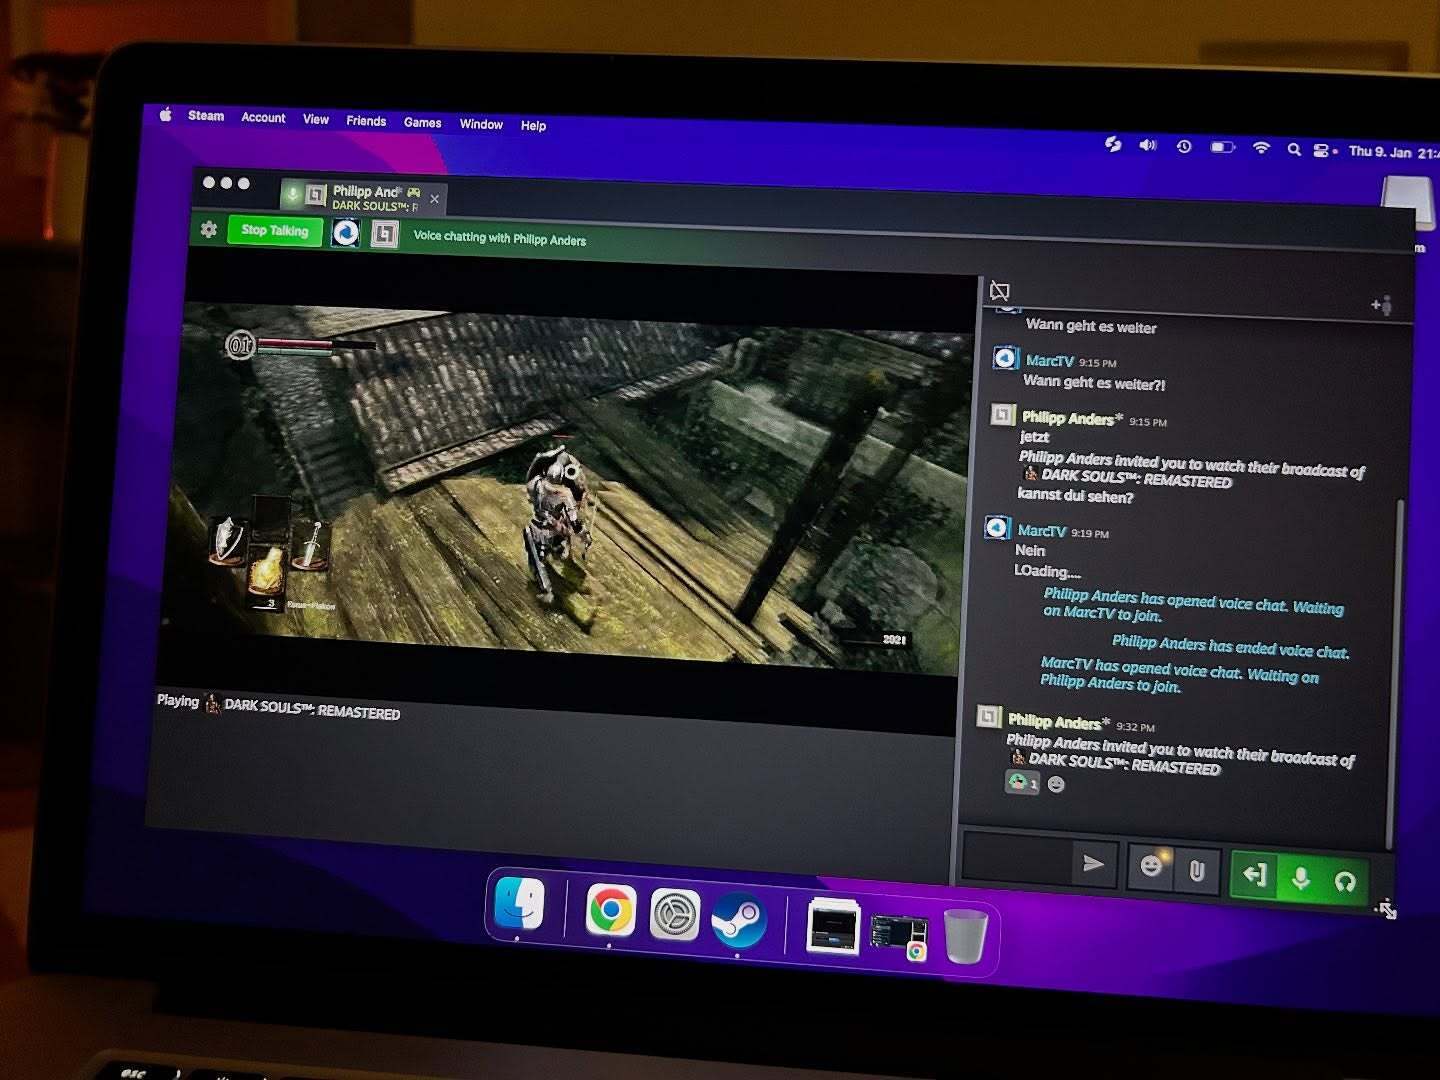This screenshot has height=1080, width=1440.
Task: Click MarcTV name at 9:15 PM message
Action: click(x=1049, y=361)
